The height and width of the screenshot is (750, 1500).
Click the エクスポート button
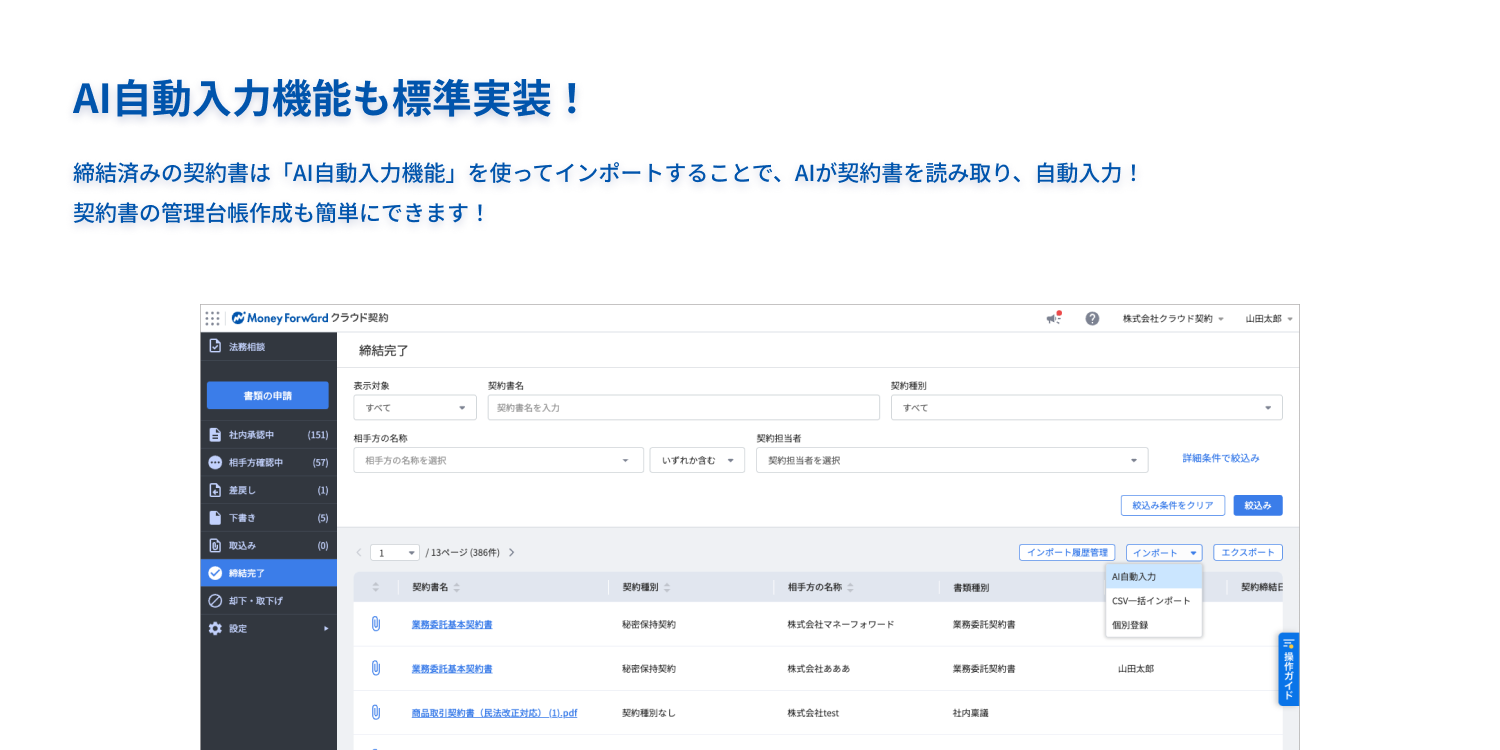[1248, 552]
